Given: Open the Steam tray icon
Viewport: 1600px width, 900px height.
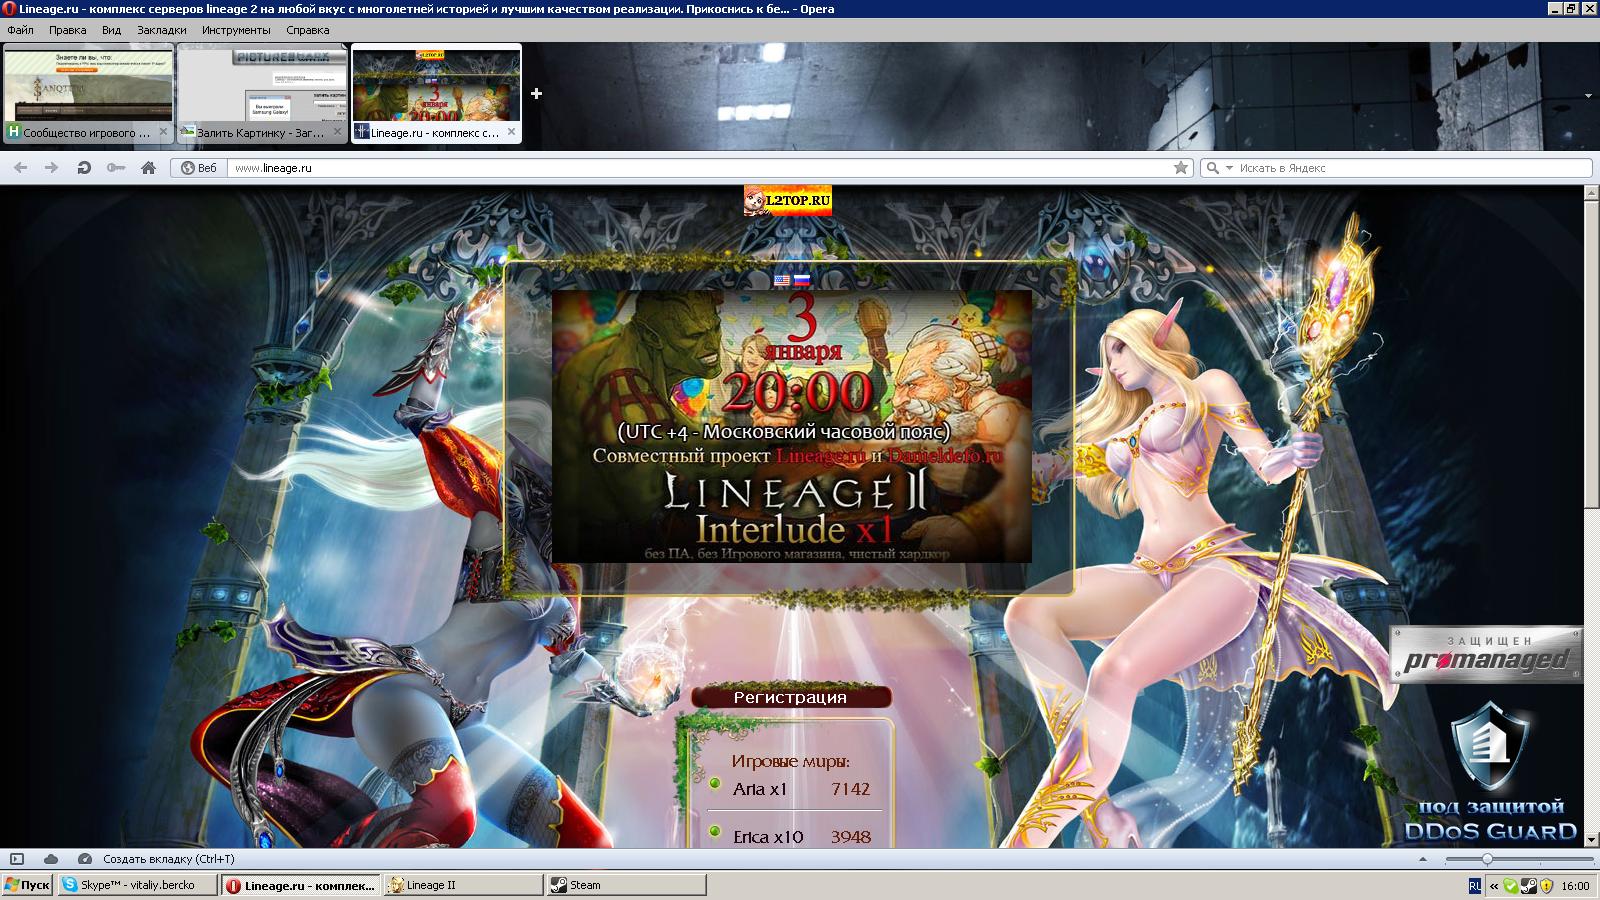Looking at the screenshot, I should (1528, 886).
